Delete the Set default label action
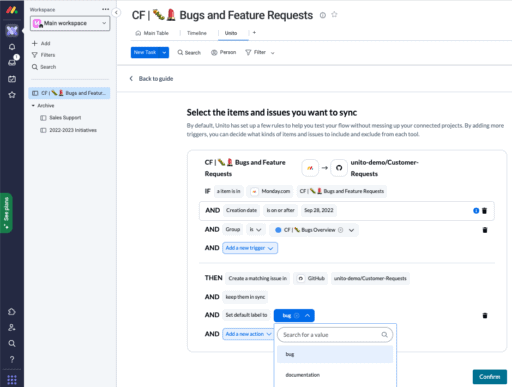 tap(485, 315)
